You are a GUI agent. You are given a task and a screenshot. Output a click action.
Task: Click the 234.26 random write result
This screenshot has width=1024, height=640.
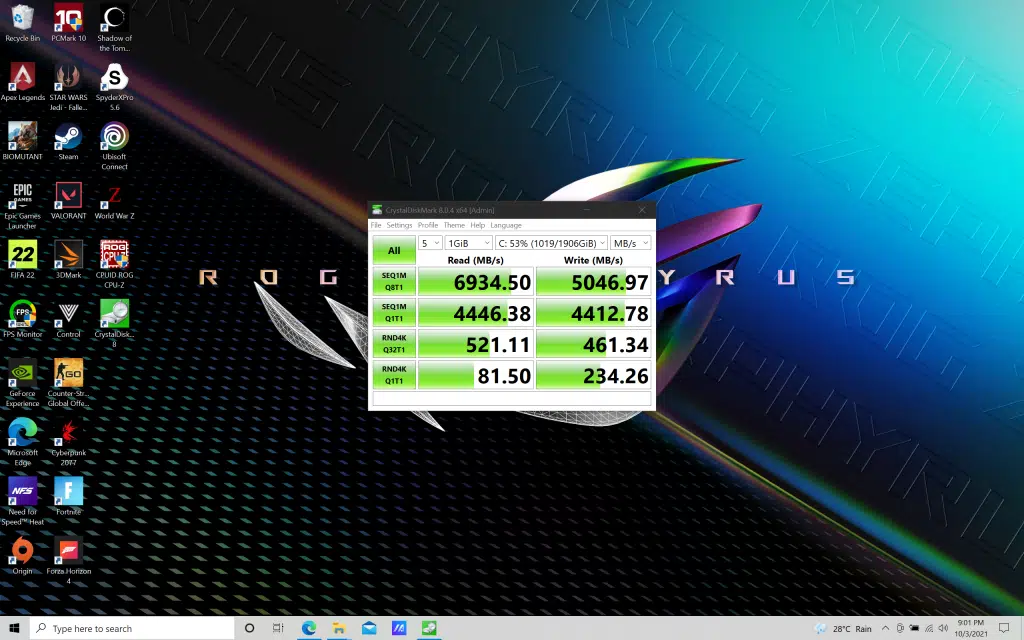[594, 376]
